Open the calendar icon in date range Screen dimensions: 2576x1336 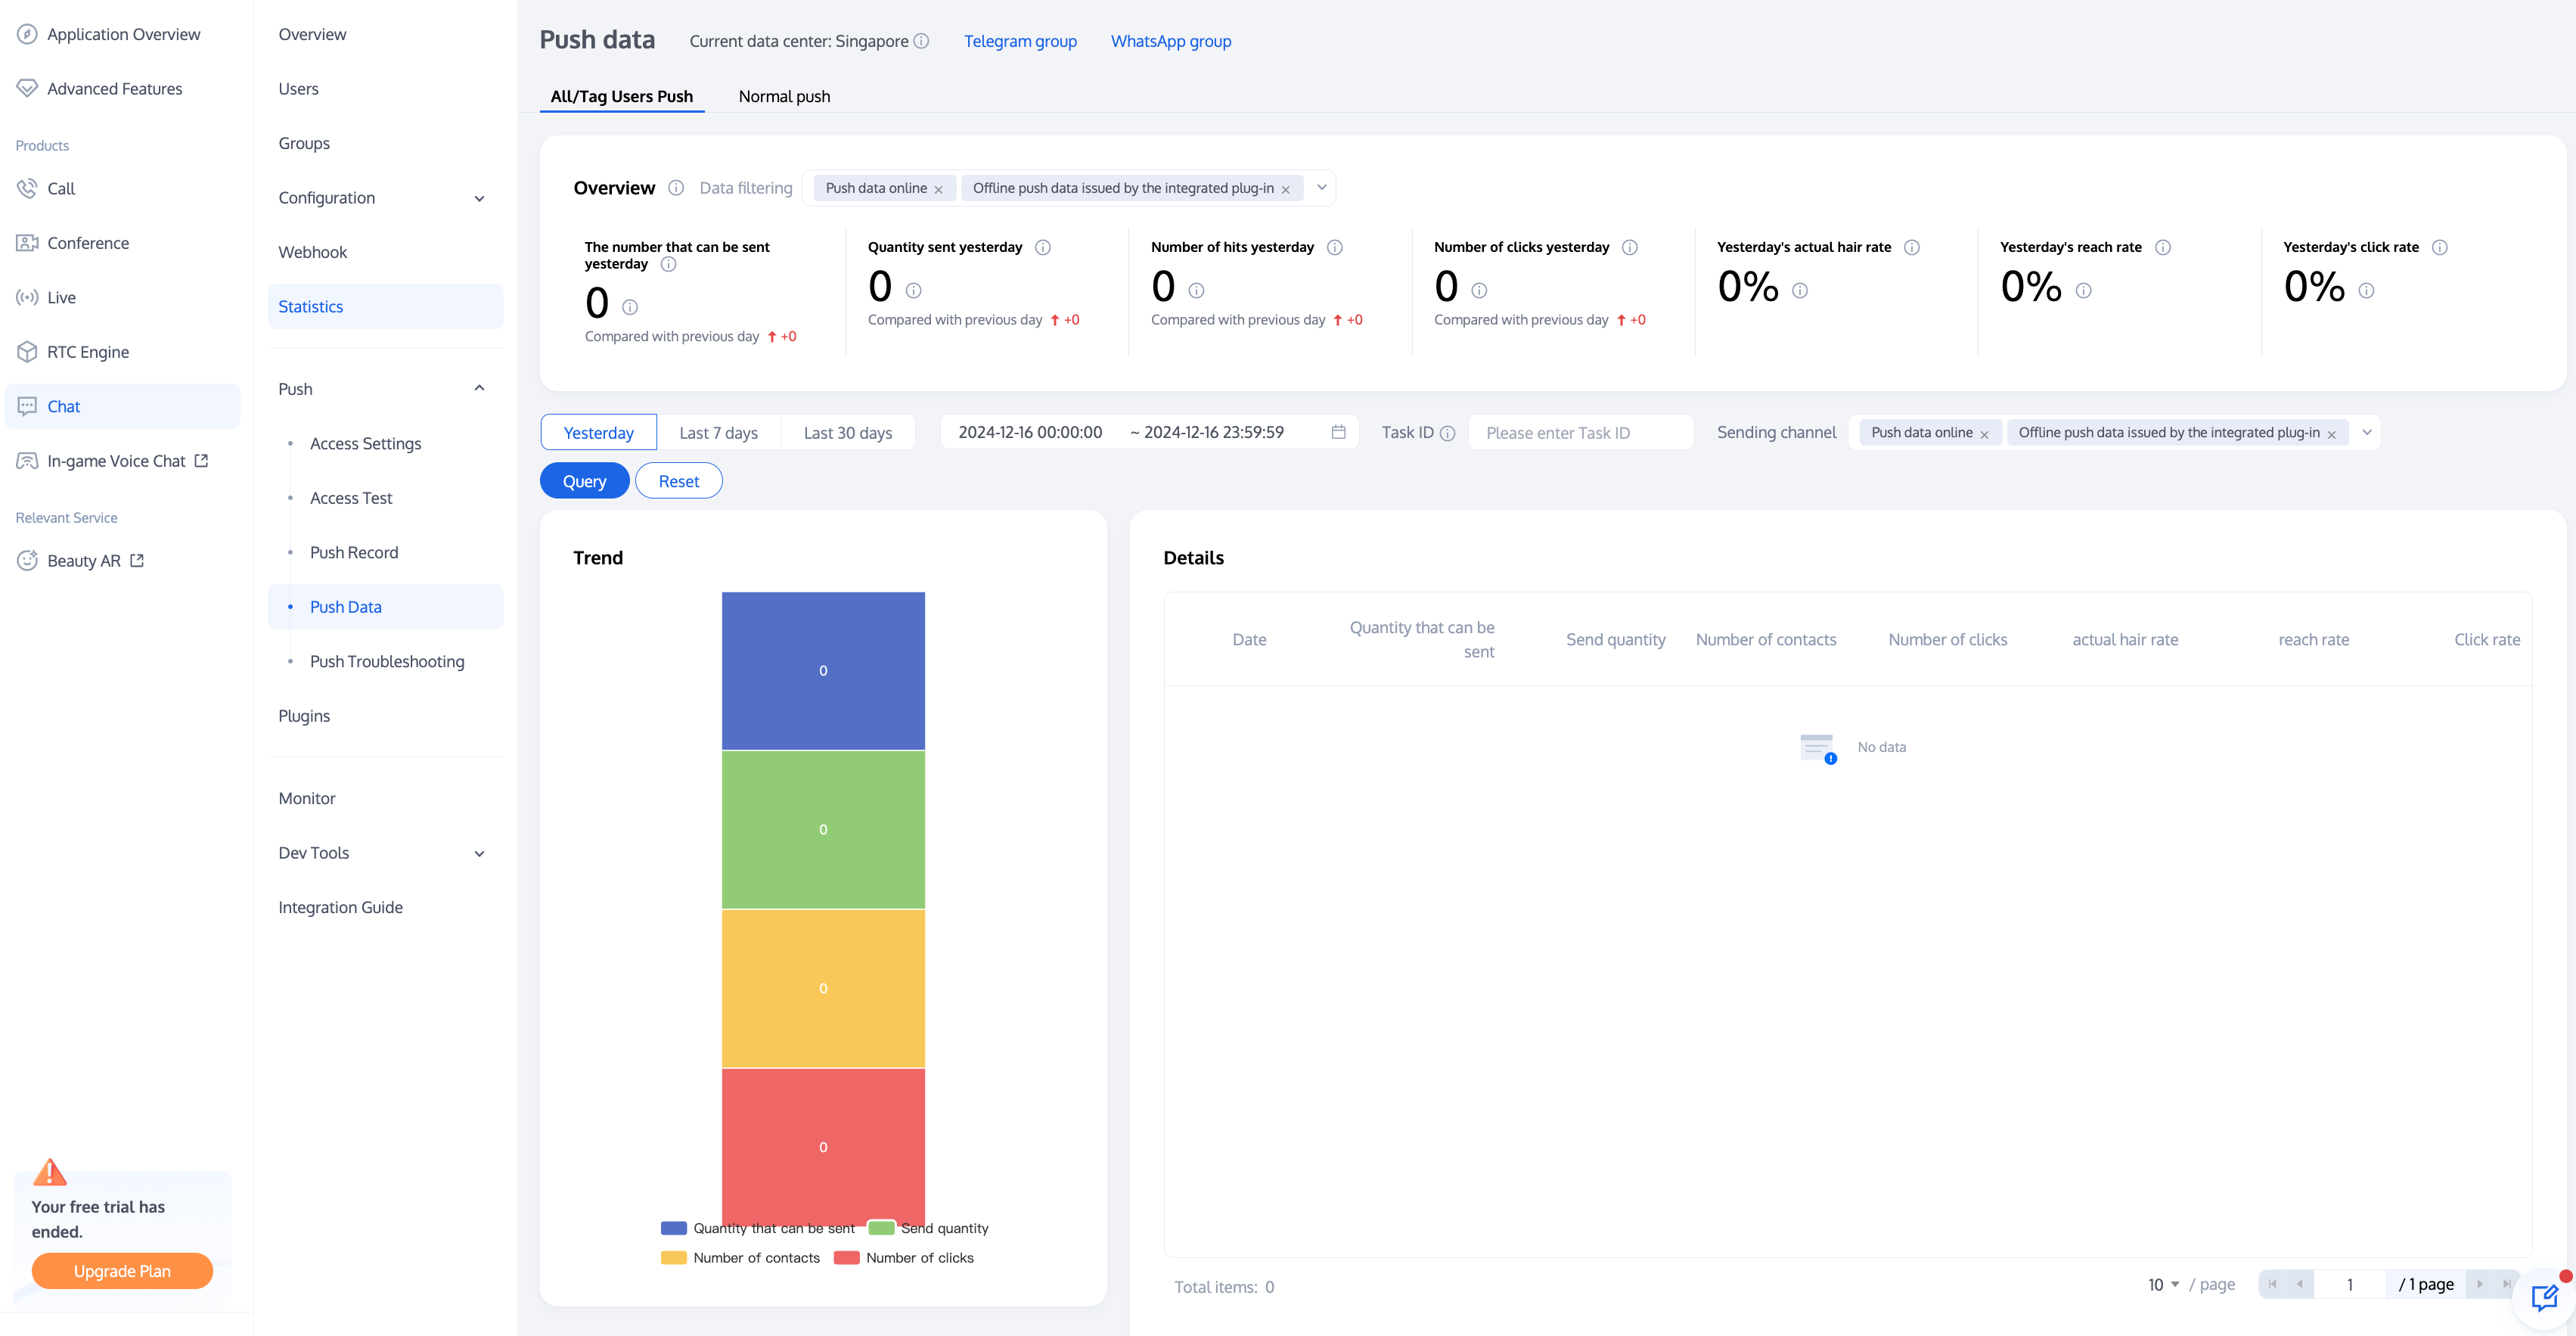(x=1338, y=432)
